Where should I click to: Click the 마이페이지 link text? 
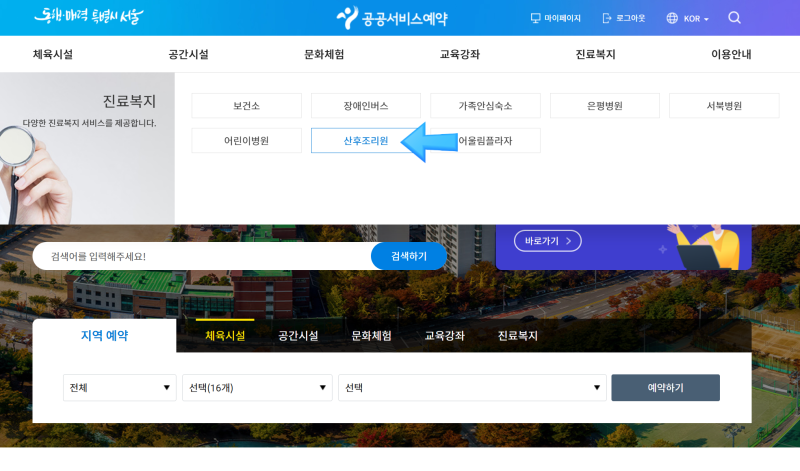pos(562,18)
